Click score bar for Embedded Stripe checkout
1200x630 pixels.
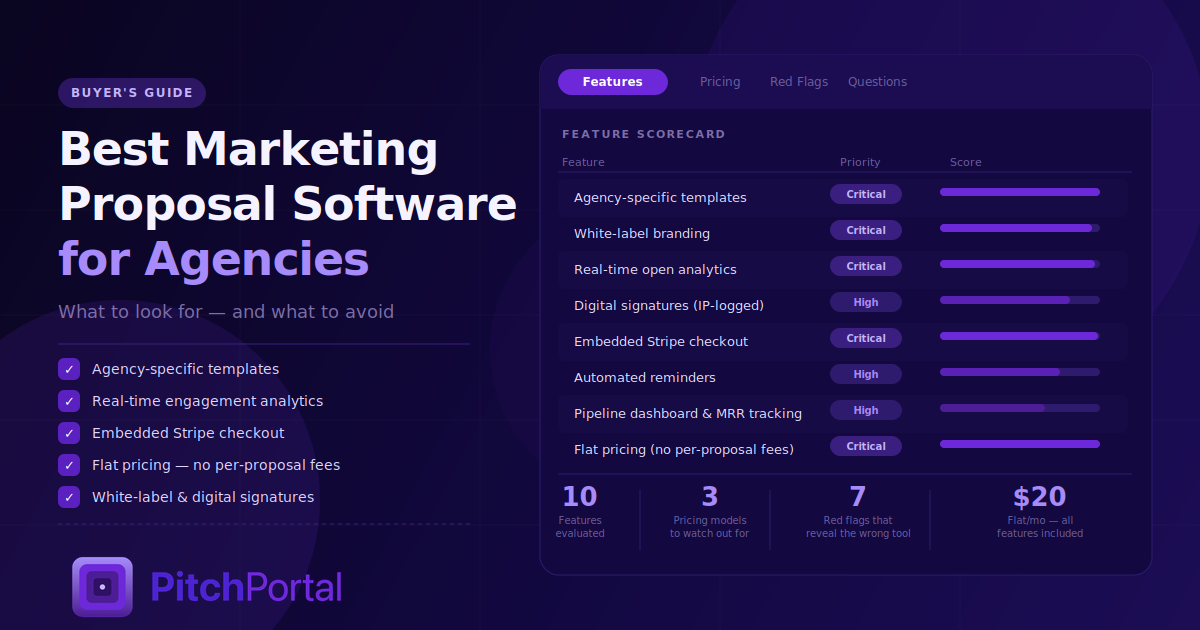point(1020,336)
